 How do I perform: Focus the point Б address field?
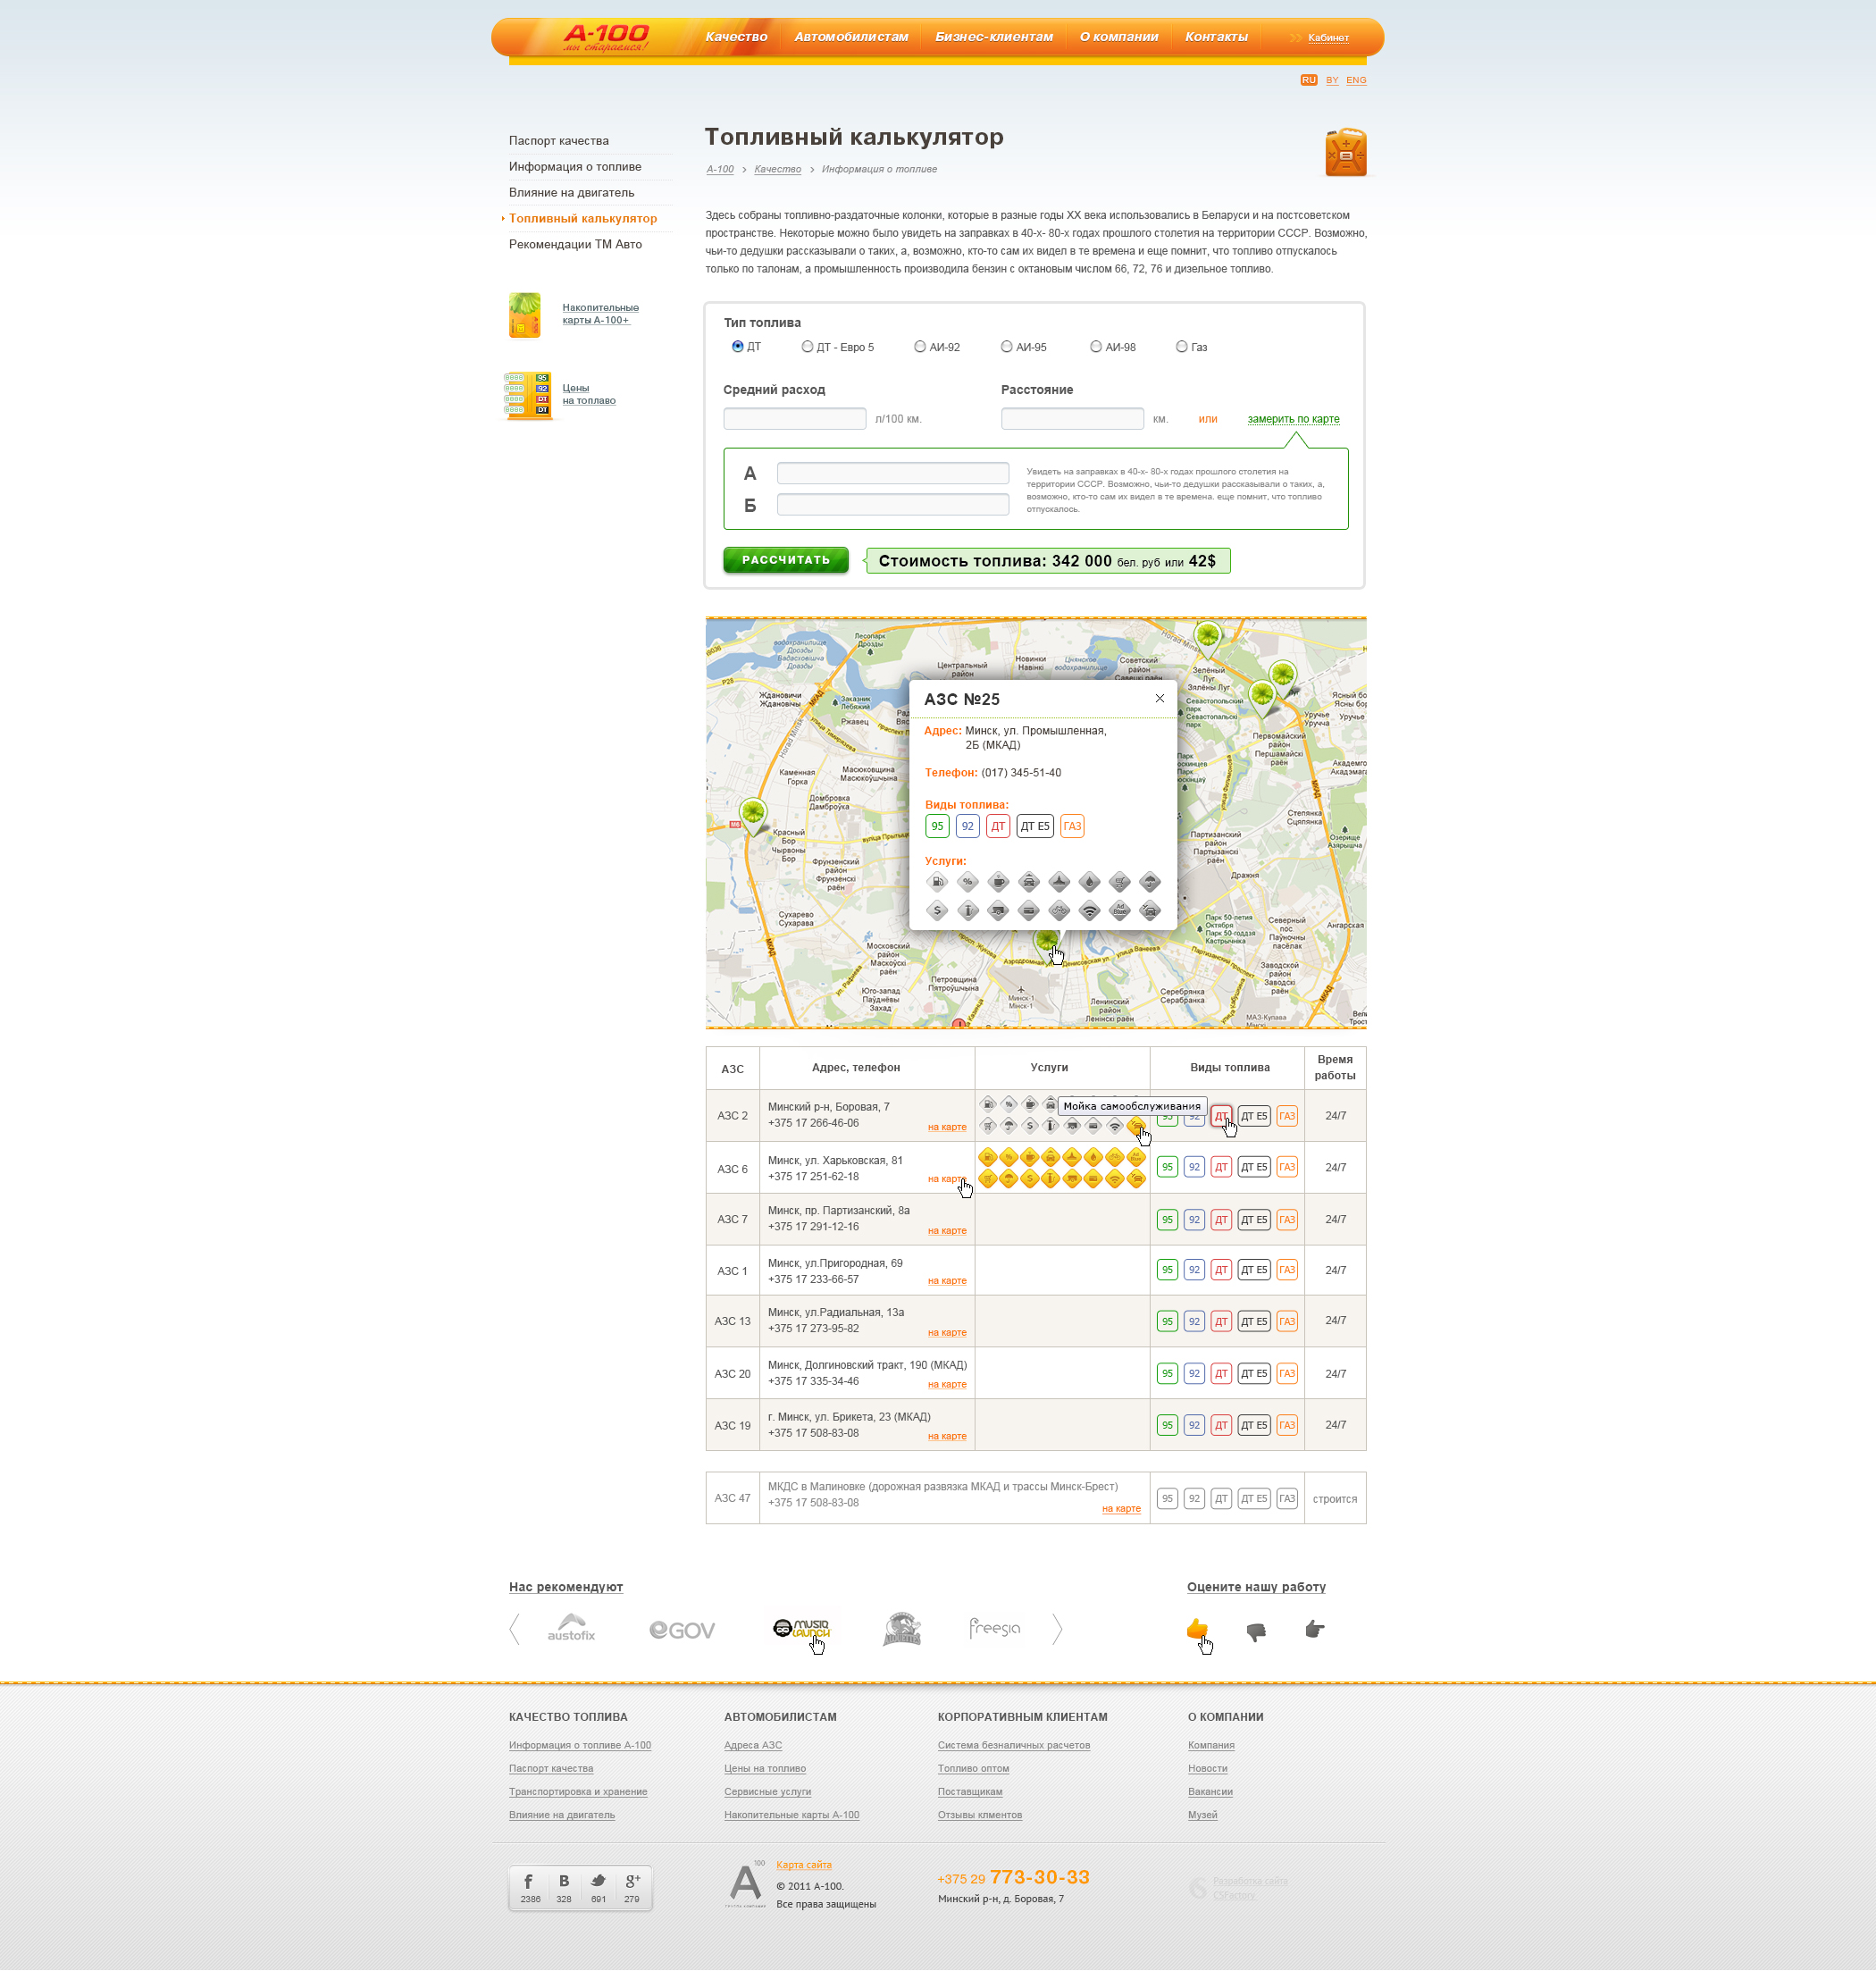[893, 505]
